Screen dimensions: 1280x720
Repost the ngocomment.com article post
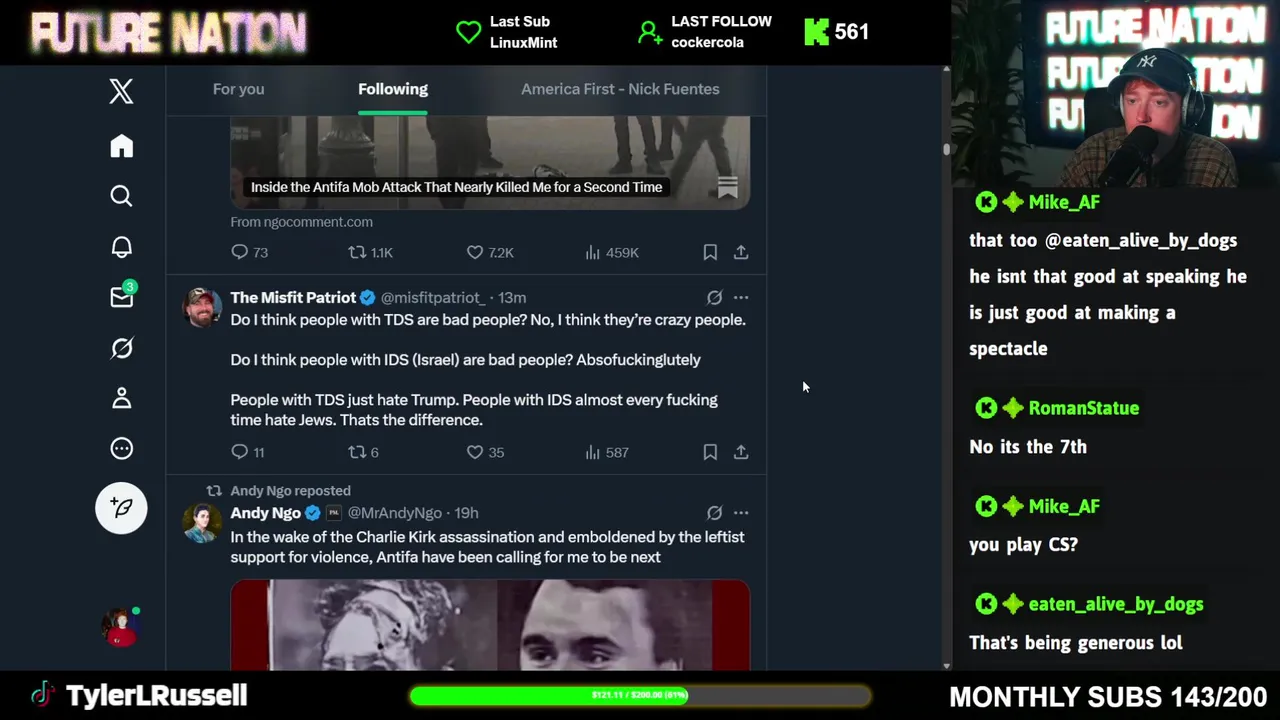point(370,252)
